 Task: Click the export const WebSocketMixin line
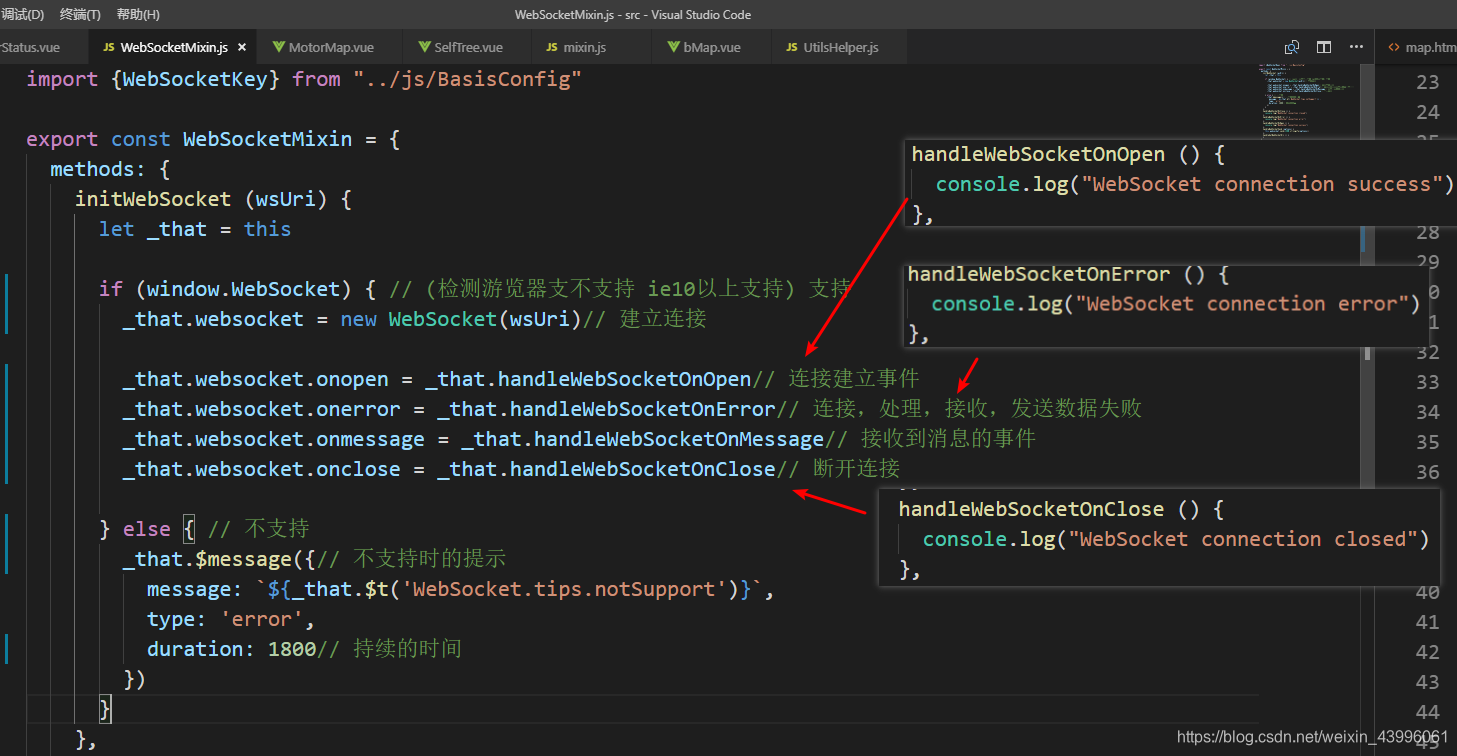pos(213,139)
